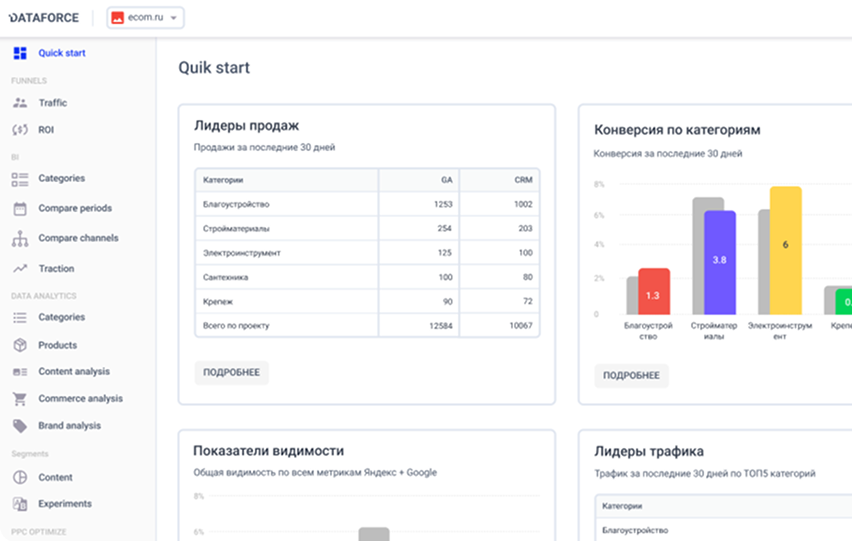
Task: Select the yellow Электроинструмент bar labeled 6
Action: 785,250
